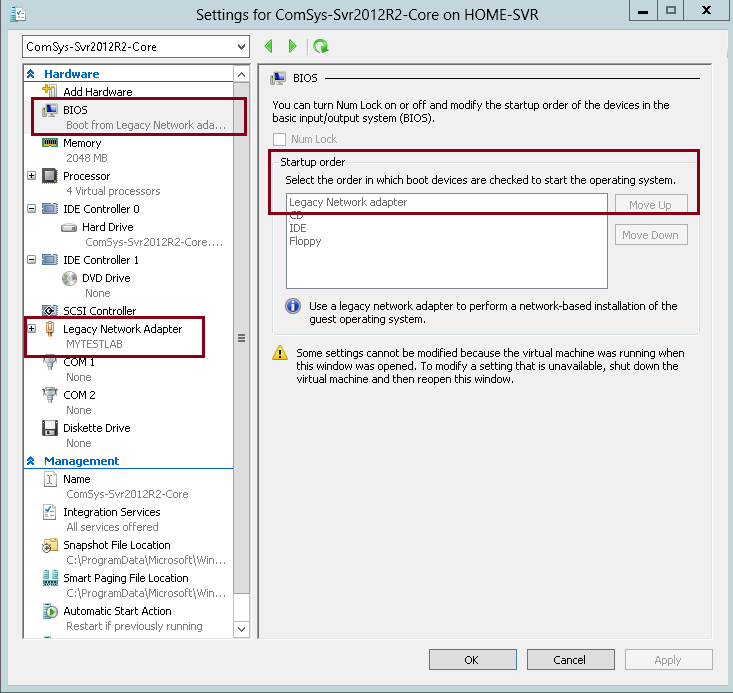Expand the Legacy Network Adapter node
This screenshot has height=693, width=733.
(31, 329)
